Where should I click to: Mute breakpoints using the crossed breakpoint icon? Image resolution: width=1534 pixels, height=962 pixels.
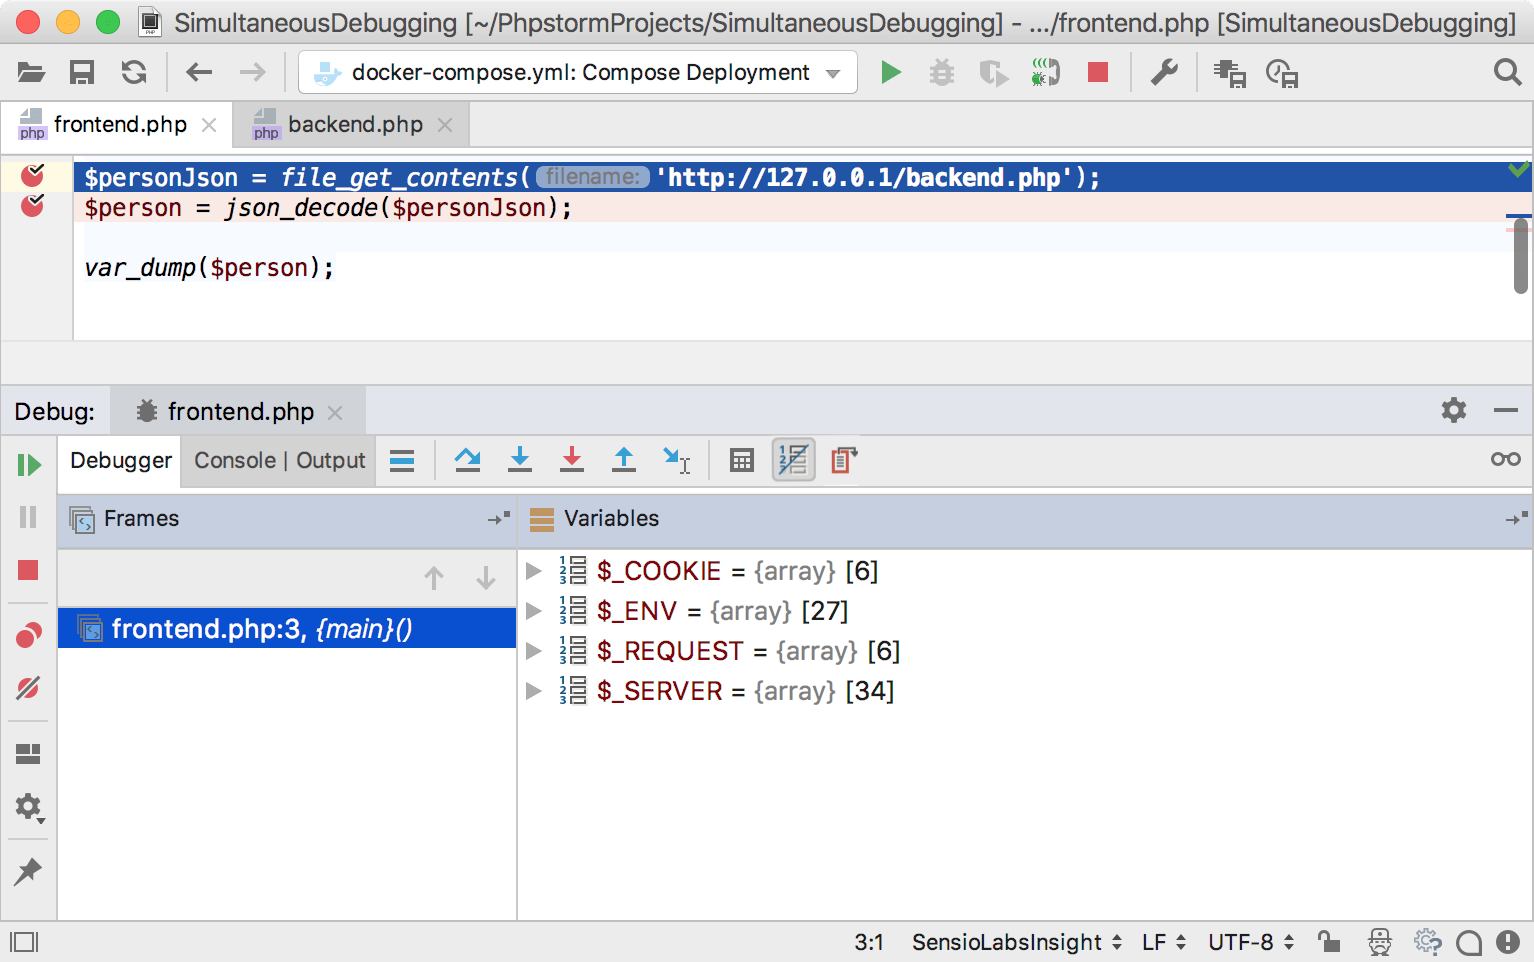[28, 688]
